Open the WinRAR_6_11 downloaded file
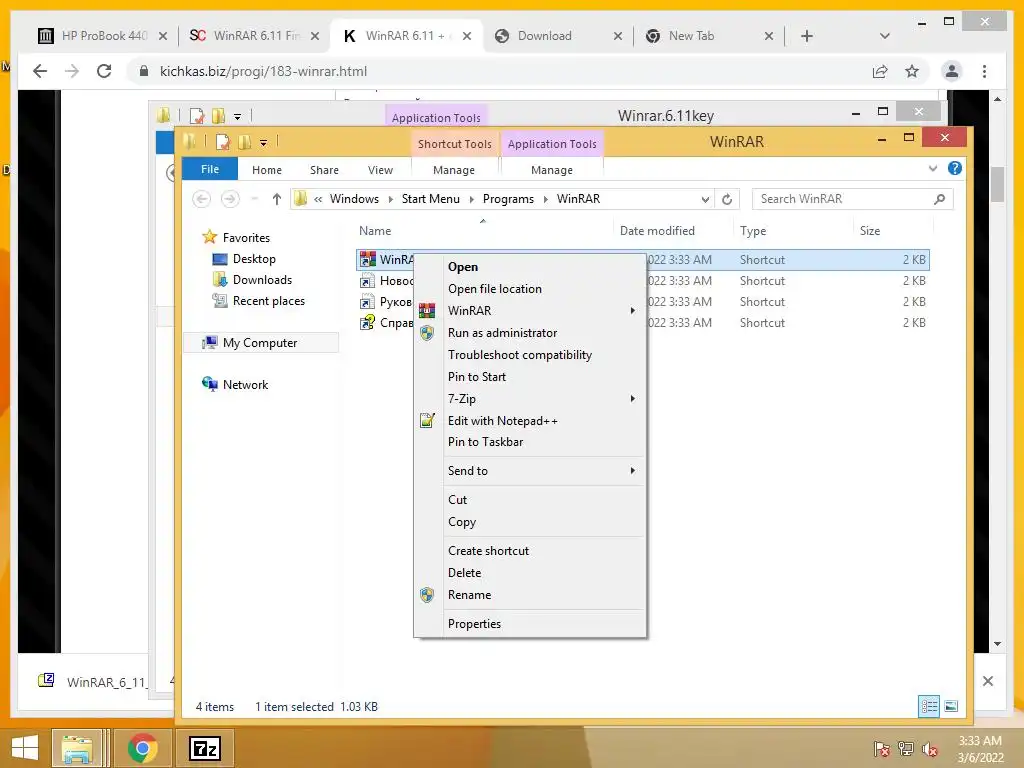The image size is (1024, 768). (x=92, y=682)
